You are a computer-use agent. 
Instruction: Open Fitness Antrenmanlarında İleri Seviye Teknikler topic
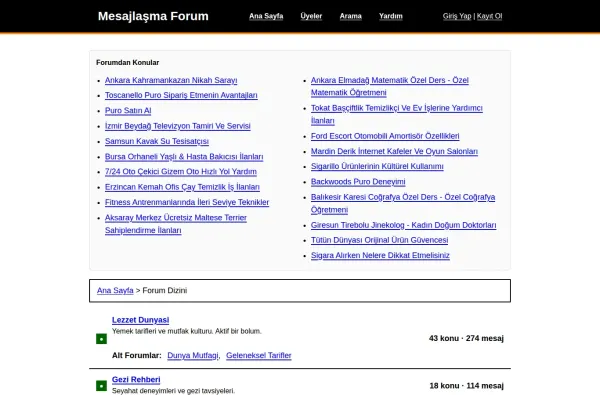point(187,202)
